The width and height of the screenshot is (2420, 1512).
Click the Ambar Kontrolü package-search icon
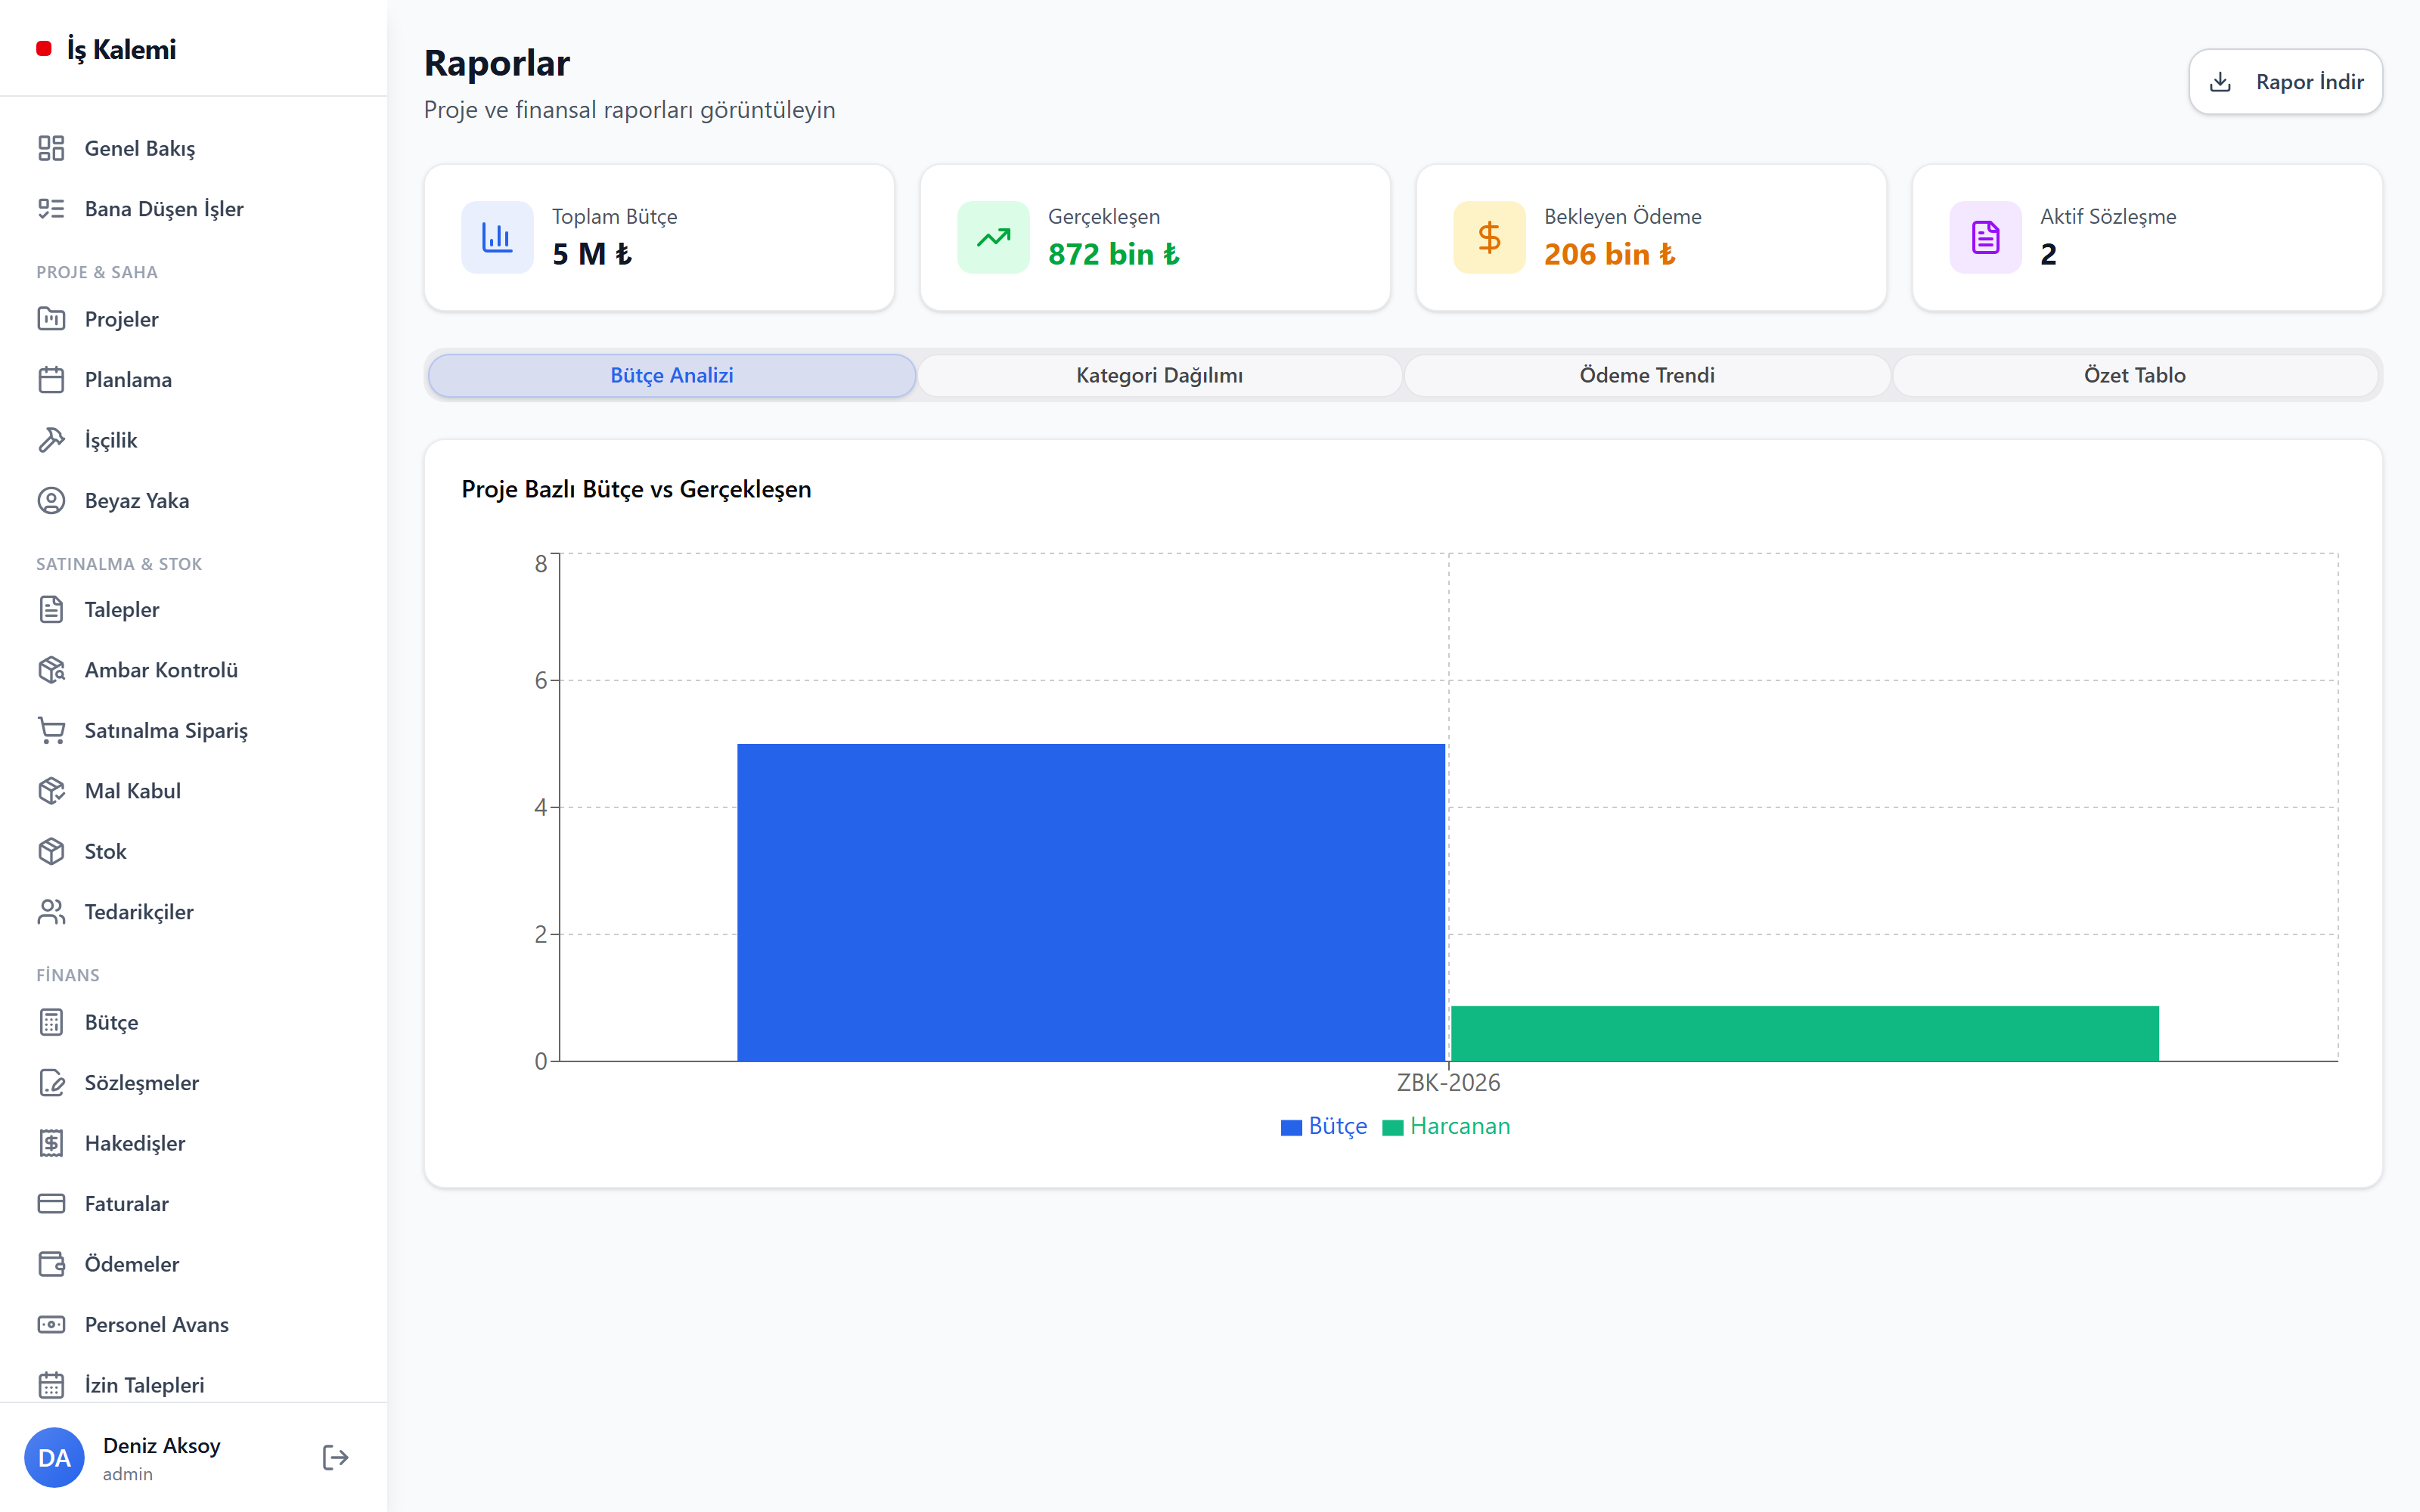[51, 670]
